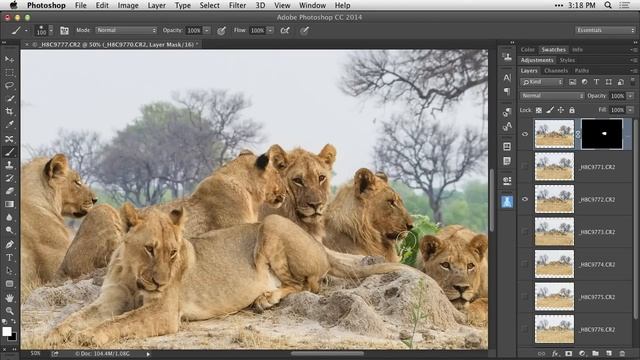Image resolution: width=640 pixels, height=360 pixels.
Task: Click Delete layer trash icon
Action: [622, 353]
